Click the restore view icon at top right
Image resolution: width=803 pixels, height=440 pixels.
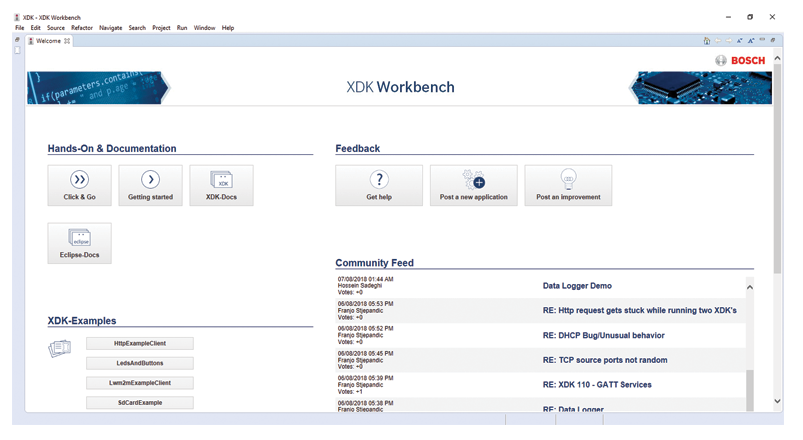(773, 40)
